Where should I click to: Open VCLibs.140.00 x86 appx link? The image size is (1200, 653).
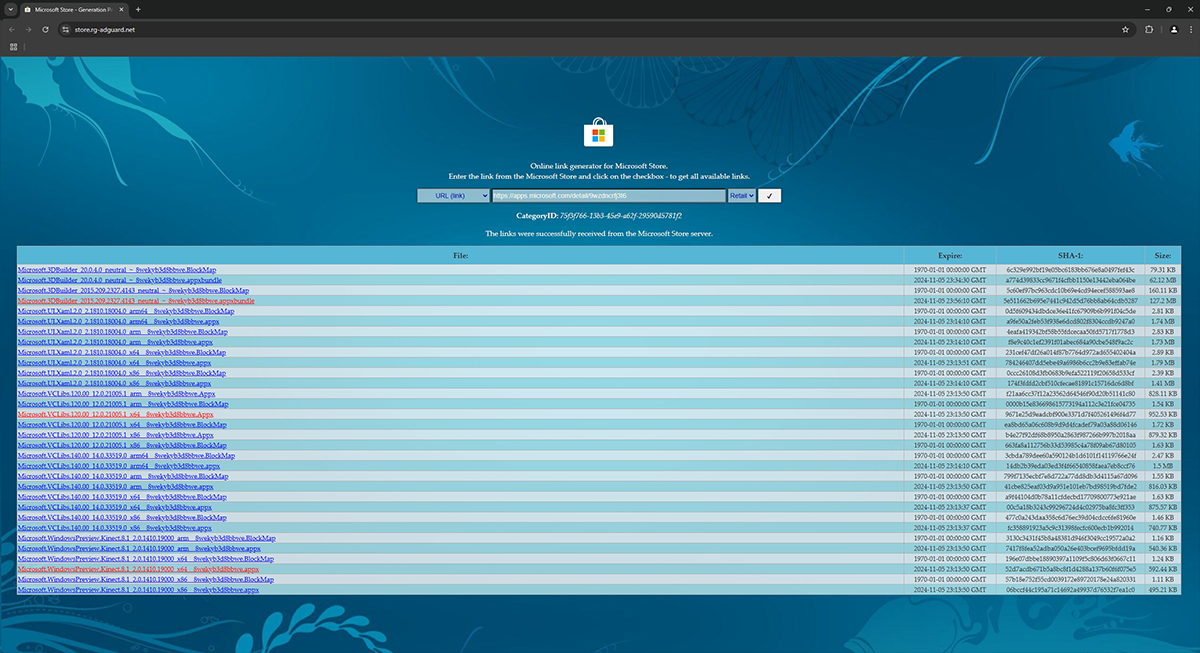point(115,528)
